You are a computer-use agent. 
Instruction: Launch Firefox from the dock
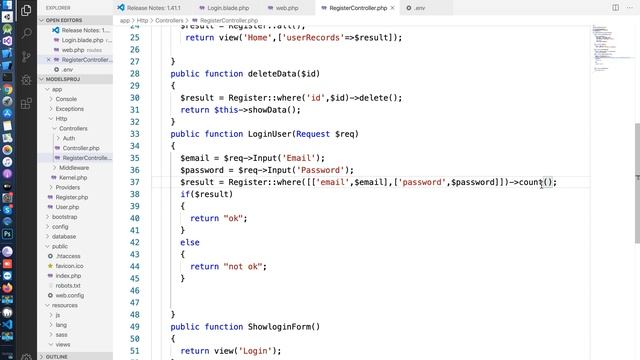pos(7,288)
